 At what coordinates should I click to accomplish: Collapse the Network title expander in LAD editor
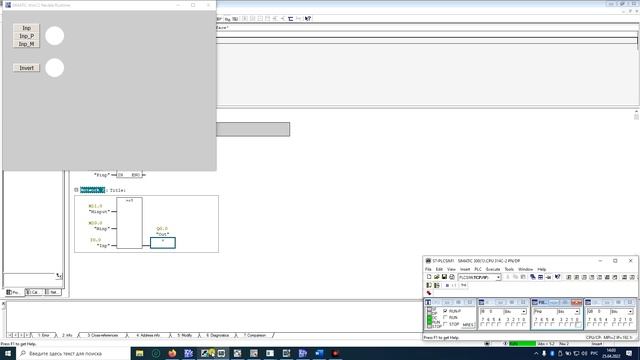point(76,190)
